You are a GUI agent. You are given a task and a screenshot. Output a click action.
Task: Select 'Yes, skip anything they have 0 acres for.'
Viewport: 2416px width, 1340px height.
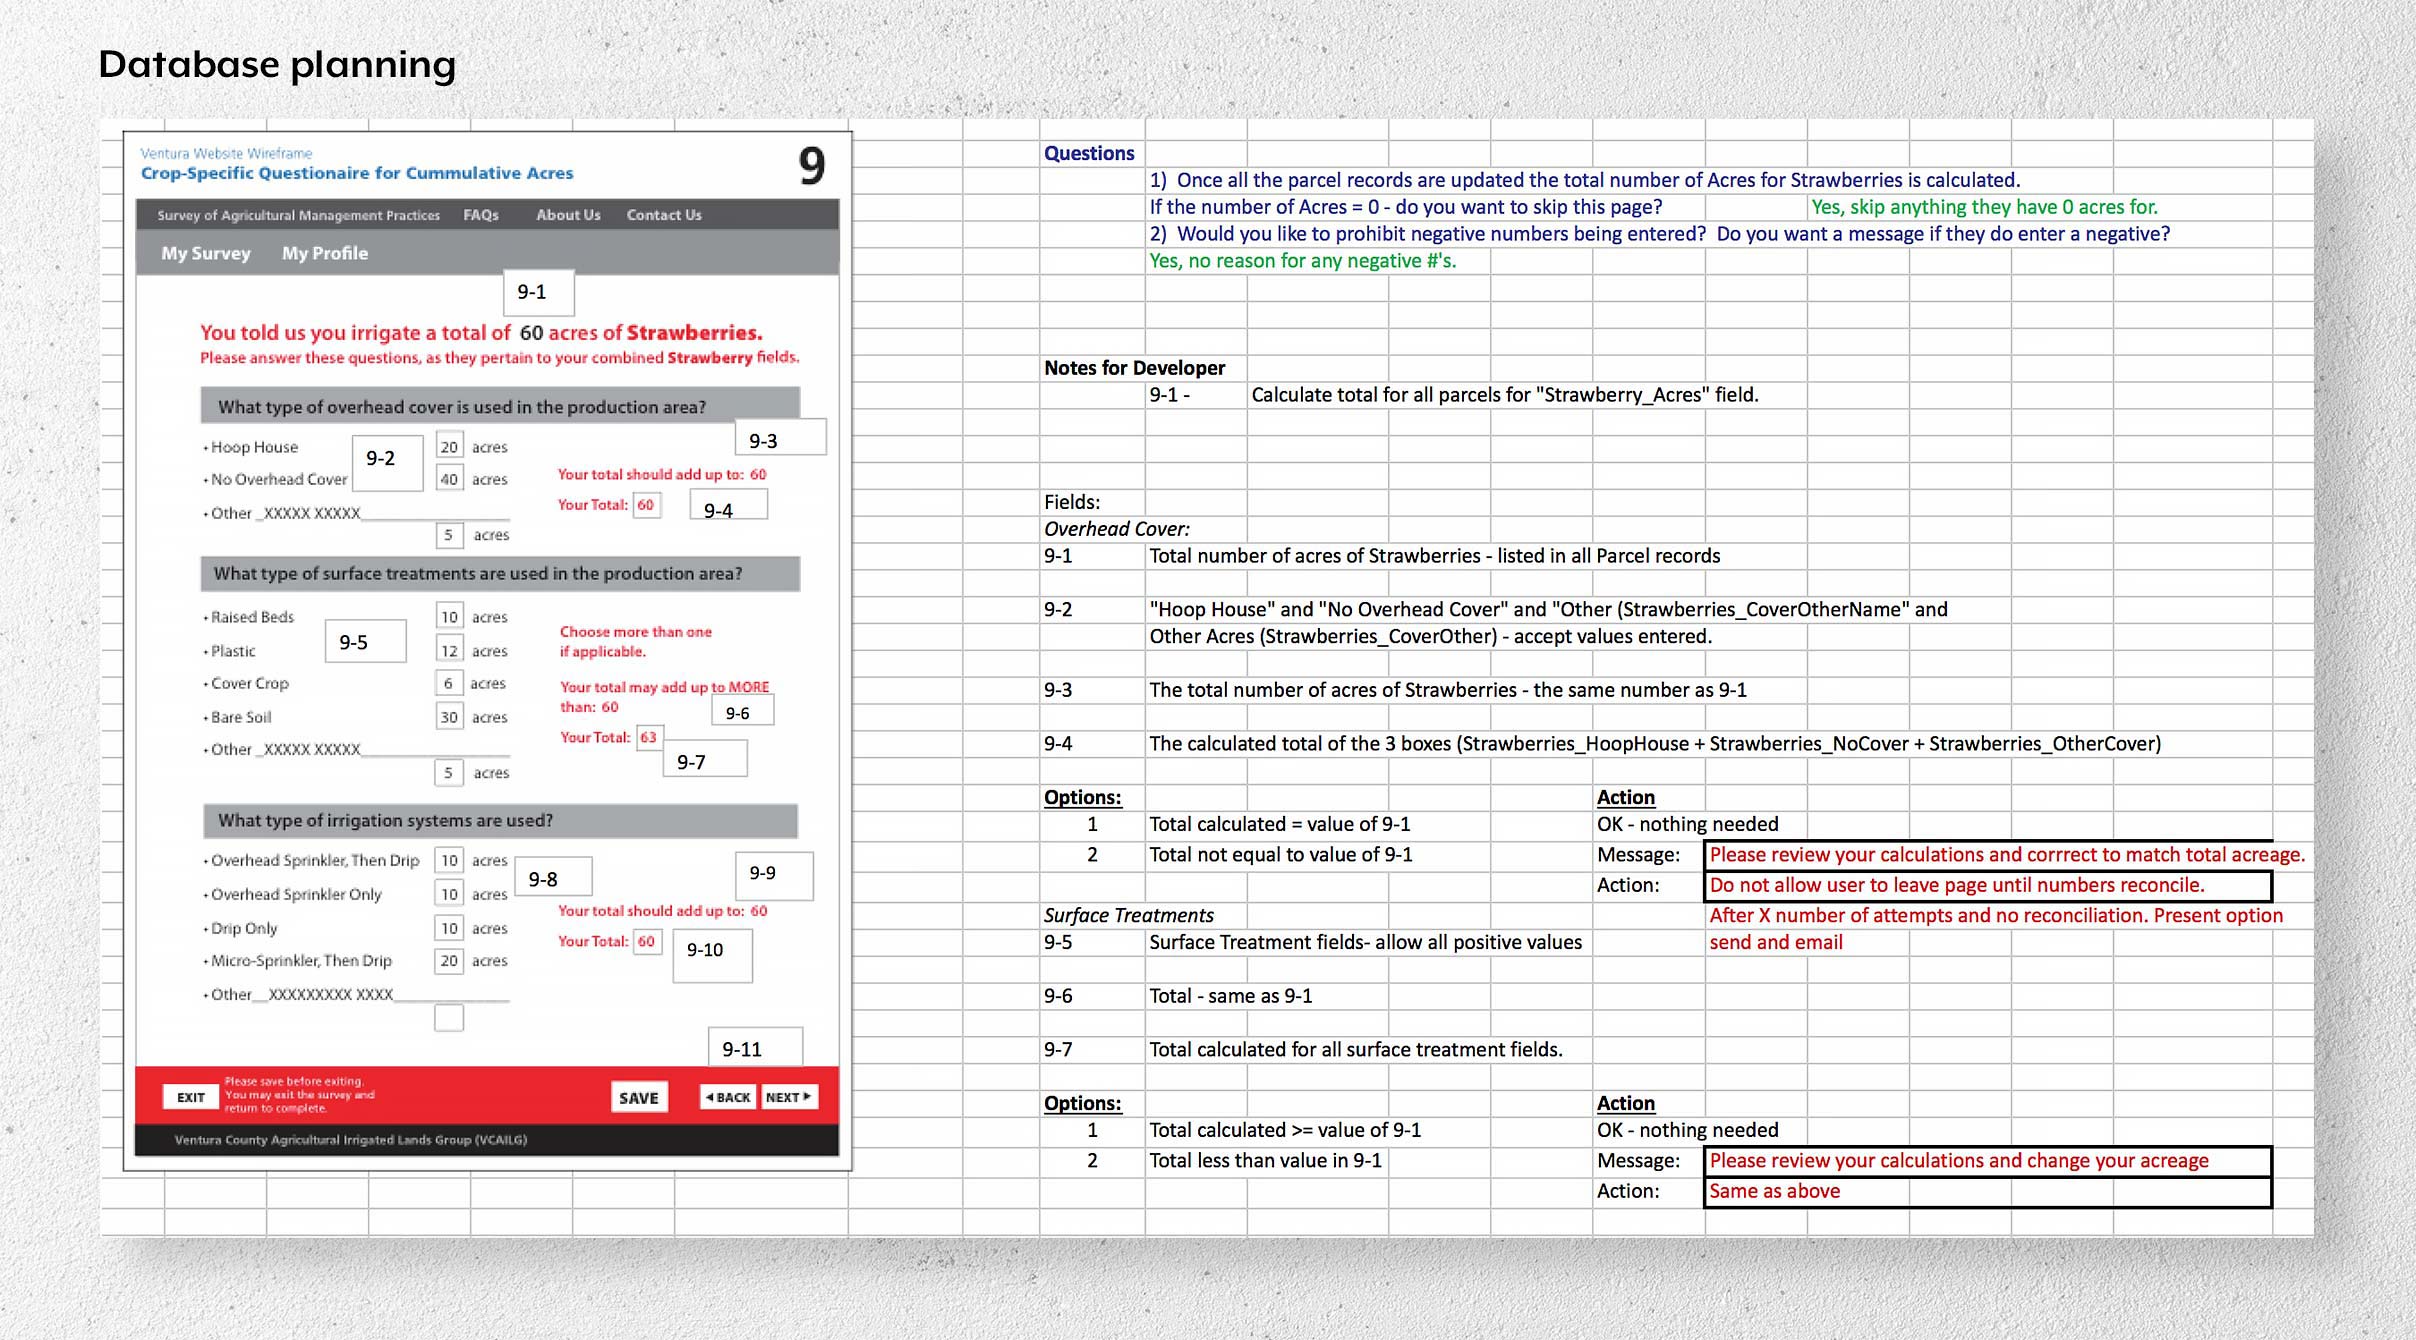pos(1984,207)
